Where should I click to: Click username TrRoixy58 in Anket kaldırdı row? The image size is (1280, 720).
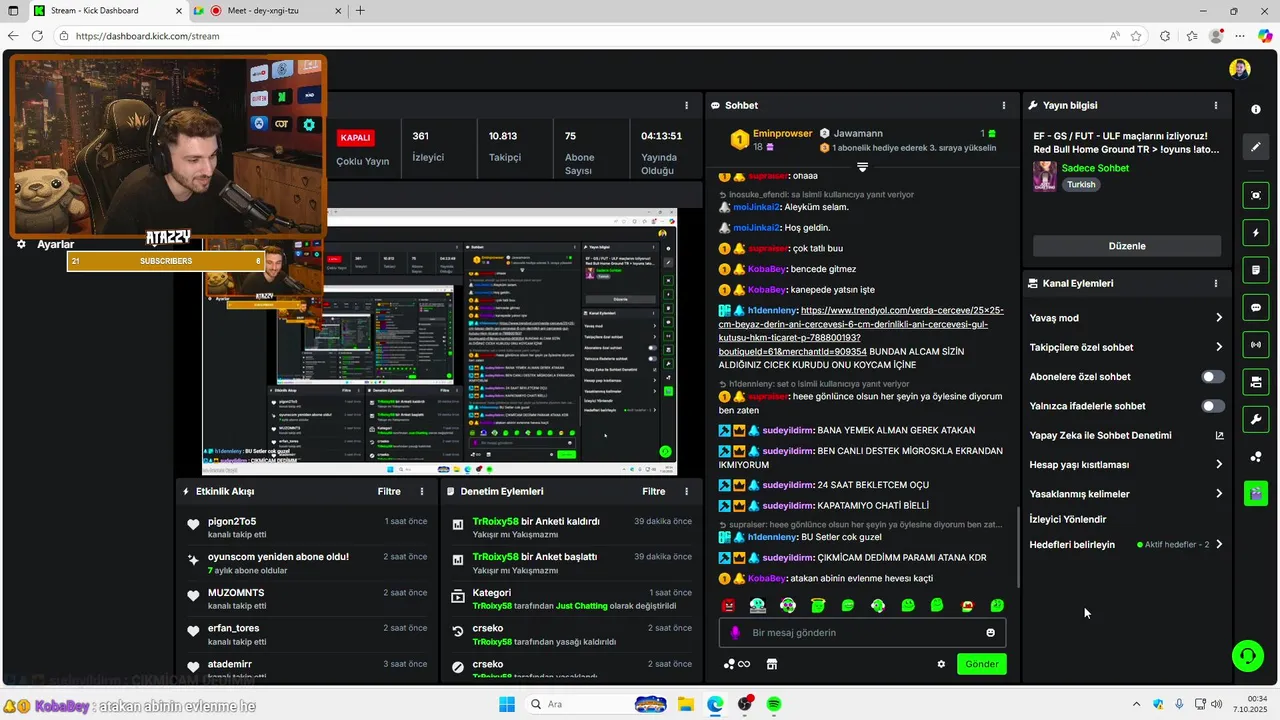point(495,521)
